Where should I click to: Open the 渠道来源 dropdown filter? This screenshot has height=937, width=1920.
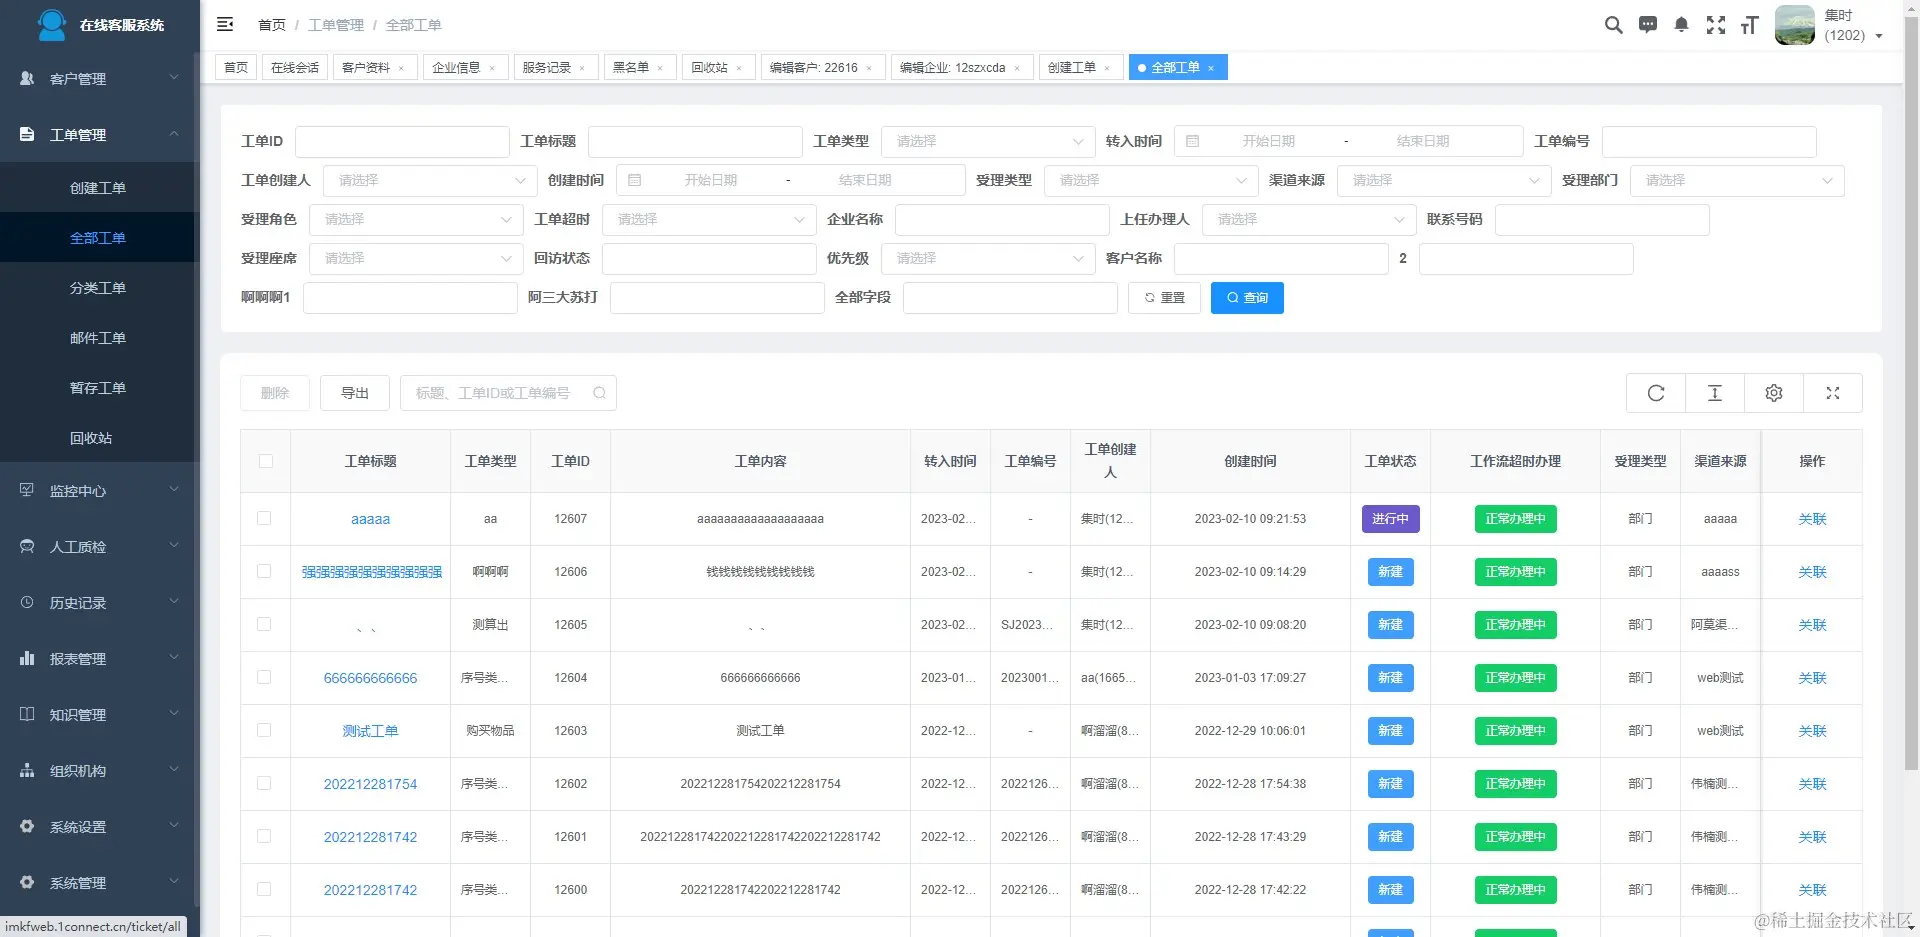click(x=1444, y=180)
